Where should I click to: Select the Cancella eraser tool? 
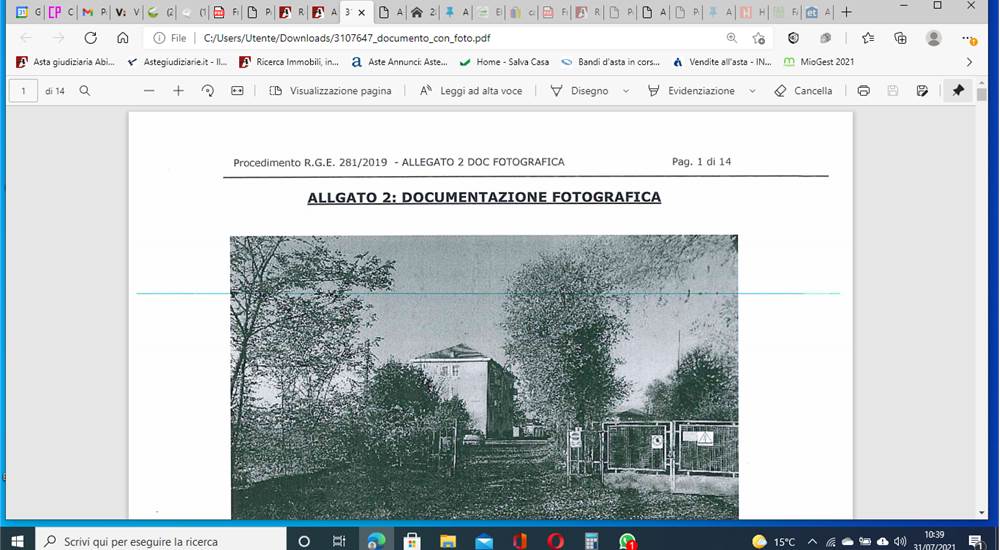[803, 91]
